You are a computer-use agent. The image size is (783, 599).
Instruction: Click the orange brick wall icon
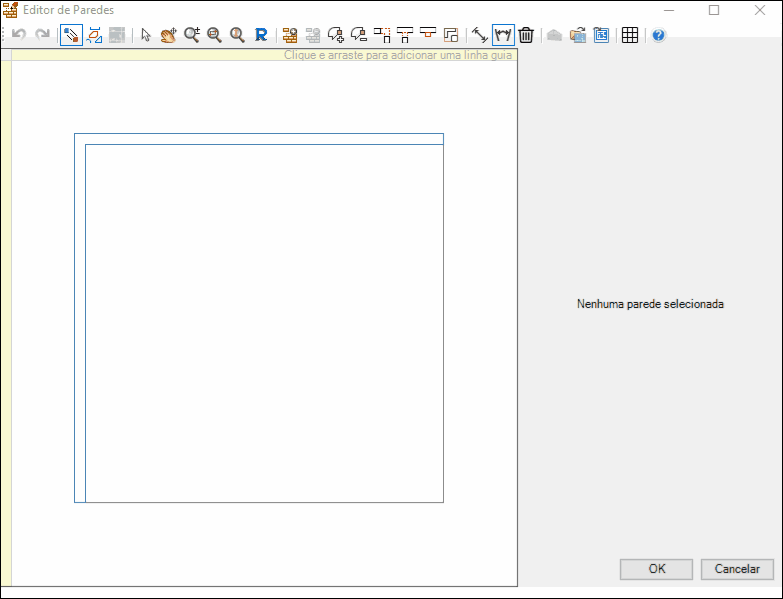click(290, 35)
